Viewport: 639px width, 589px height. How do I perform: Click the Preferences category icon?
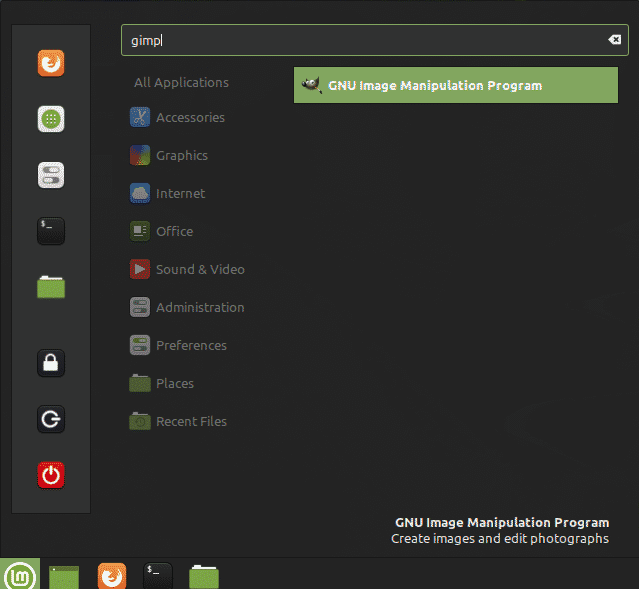coord(140,345)
